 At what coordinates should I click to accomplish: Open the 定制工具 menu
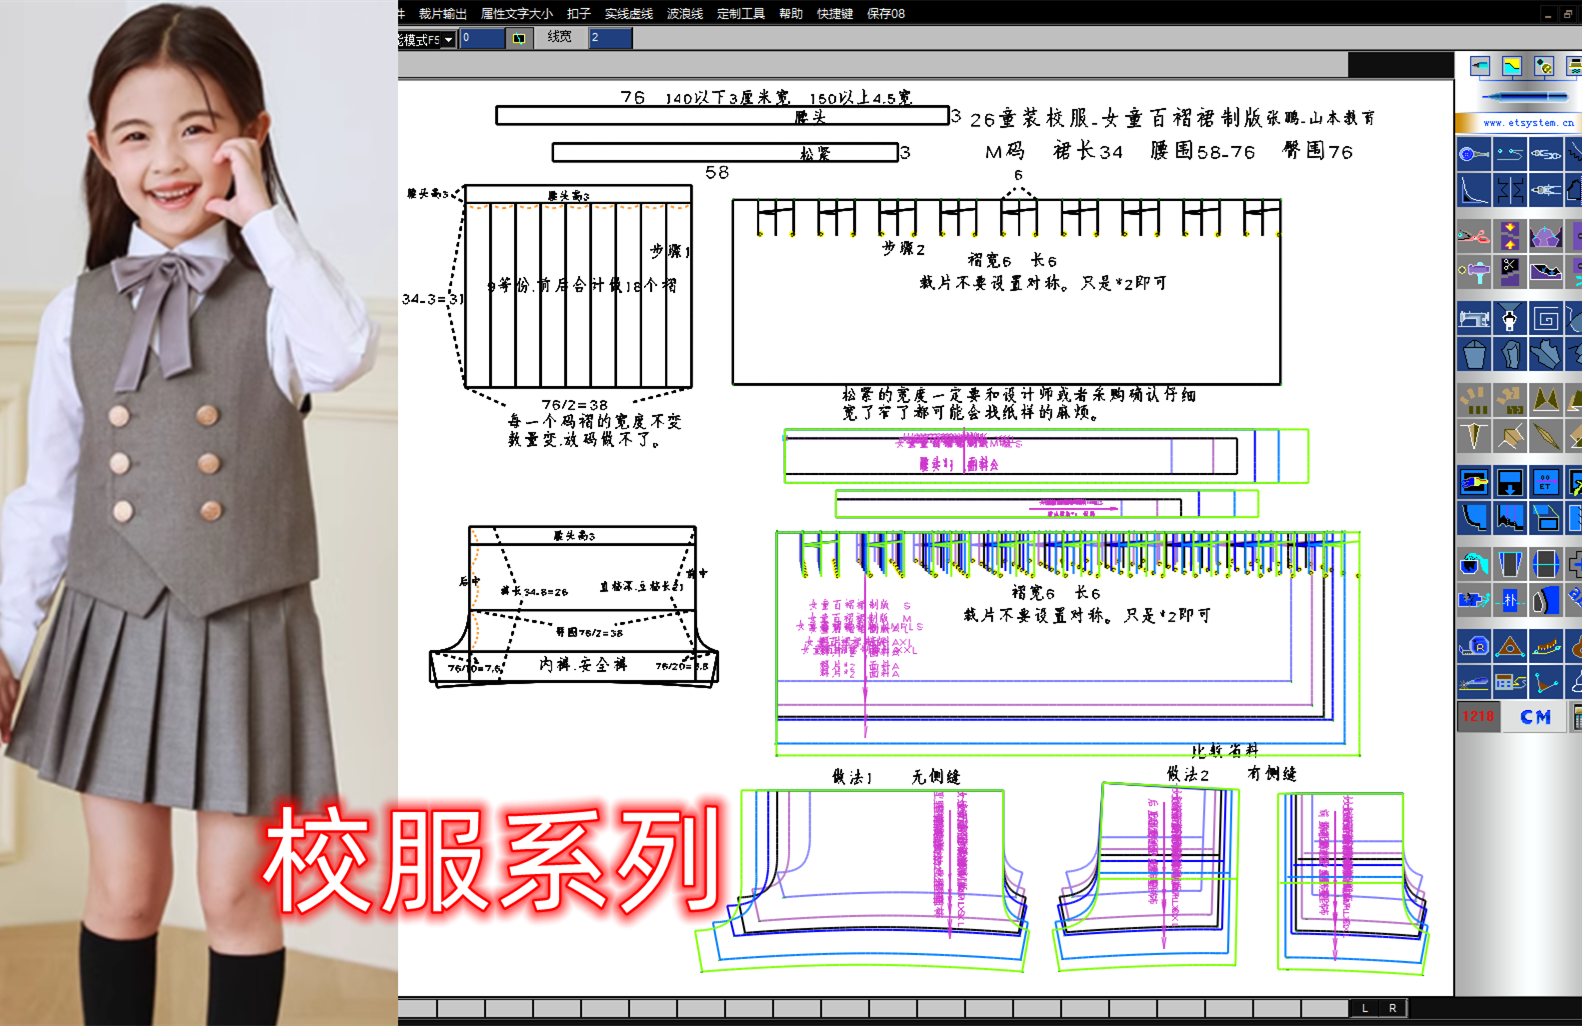pos(740,13)
